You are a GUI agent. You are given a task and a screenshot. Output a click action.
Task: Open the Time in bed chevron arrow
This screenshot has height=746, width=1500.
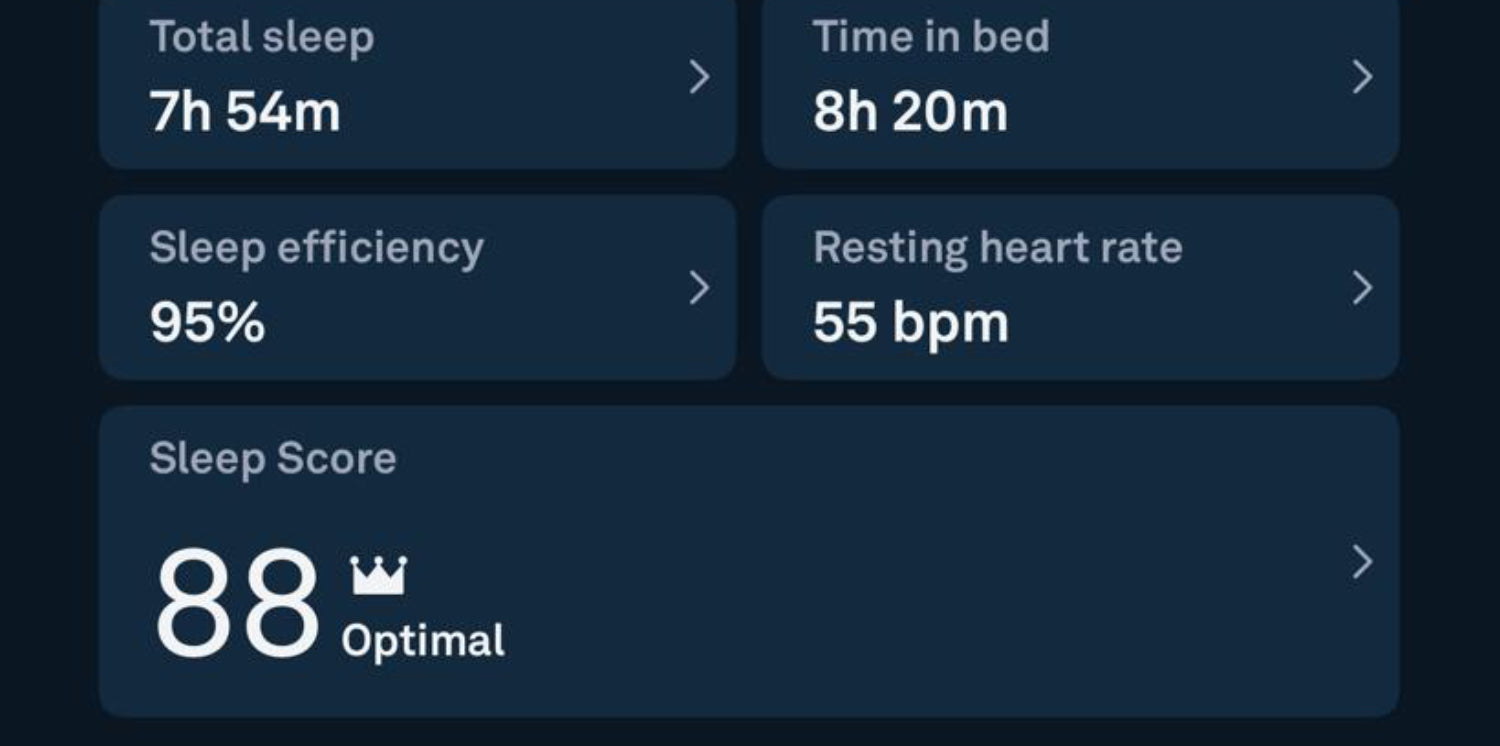pyautogui.click(x=1362, y=77)
